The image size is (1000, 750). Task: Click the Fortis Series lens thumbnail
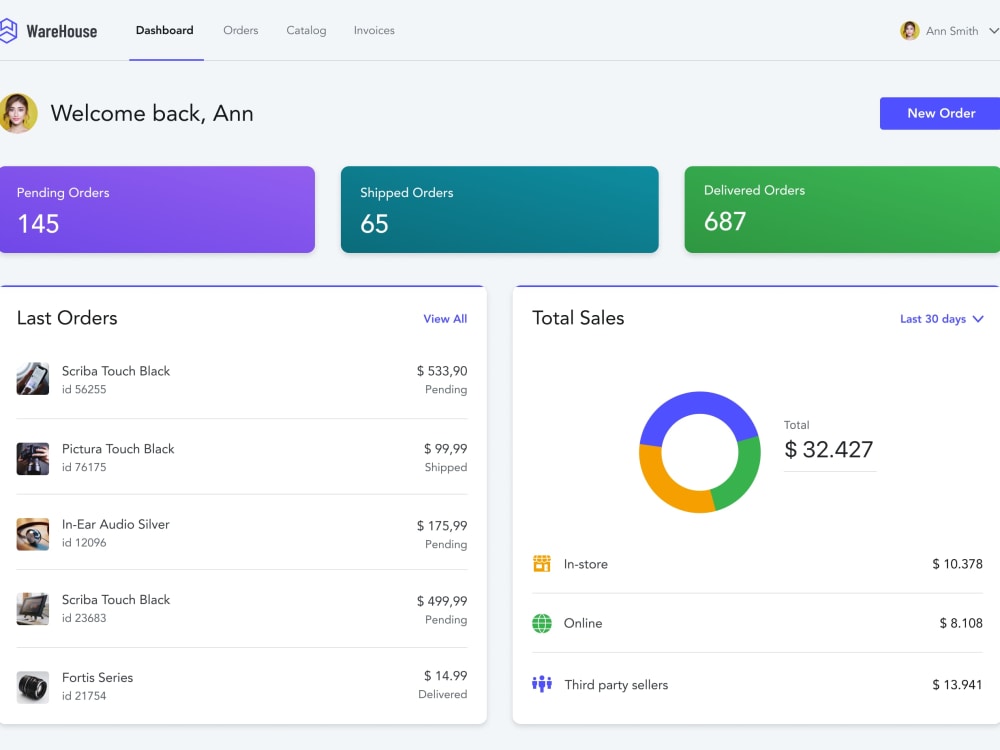pos(33,687)
